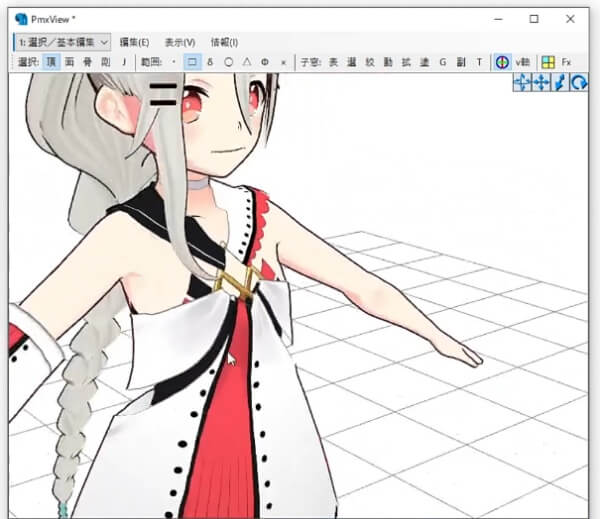
Task: Click the Fx button
Action: [566, 62]
